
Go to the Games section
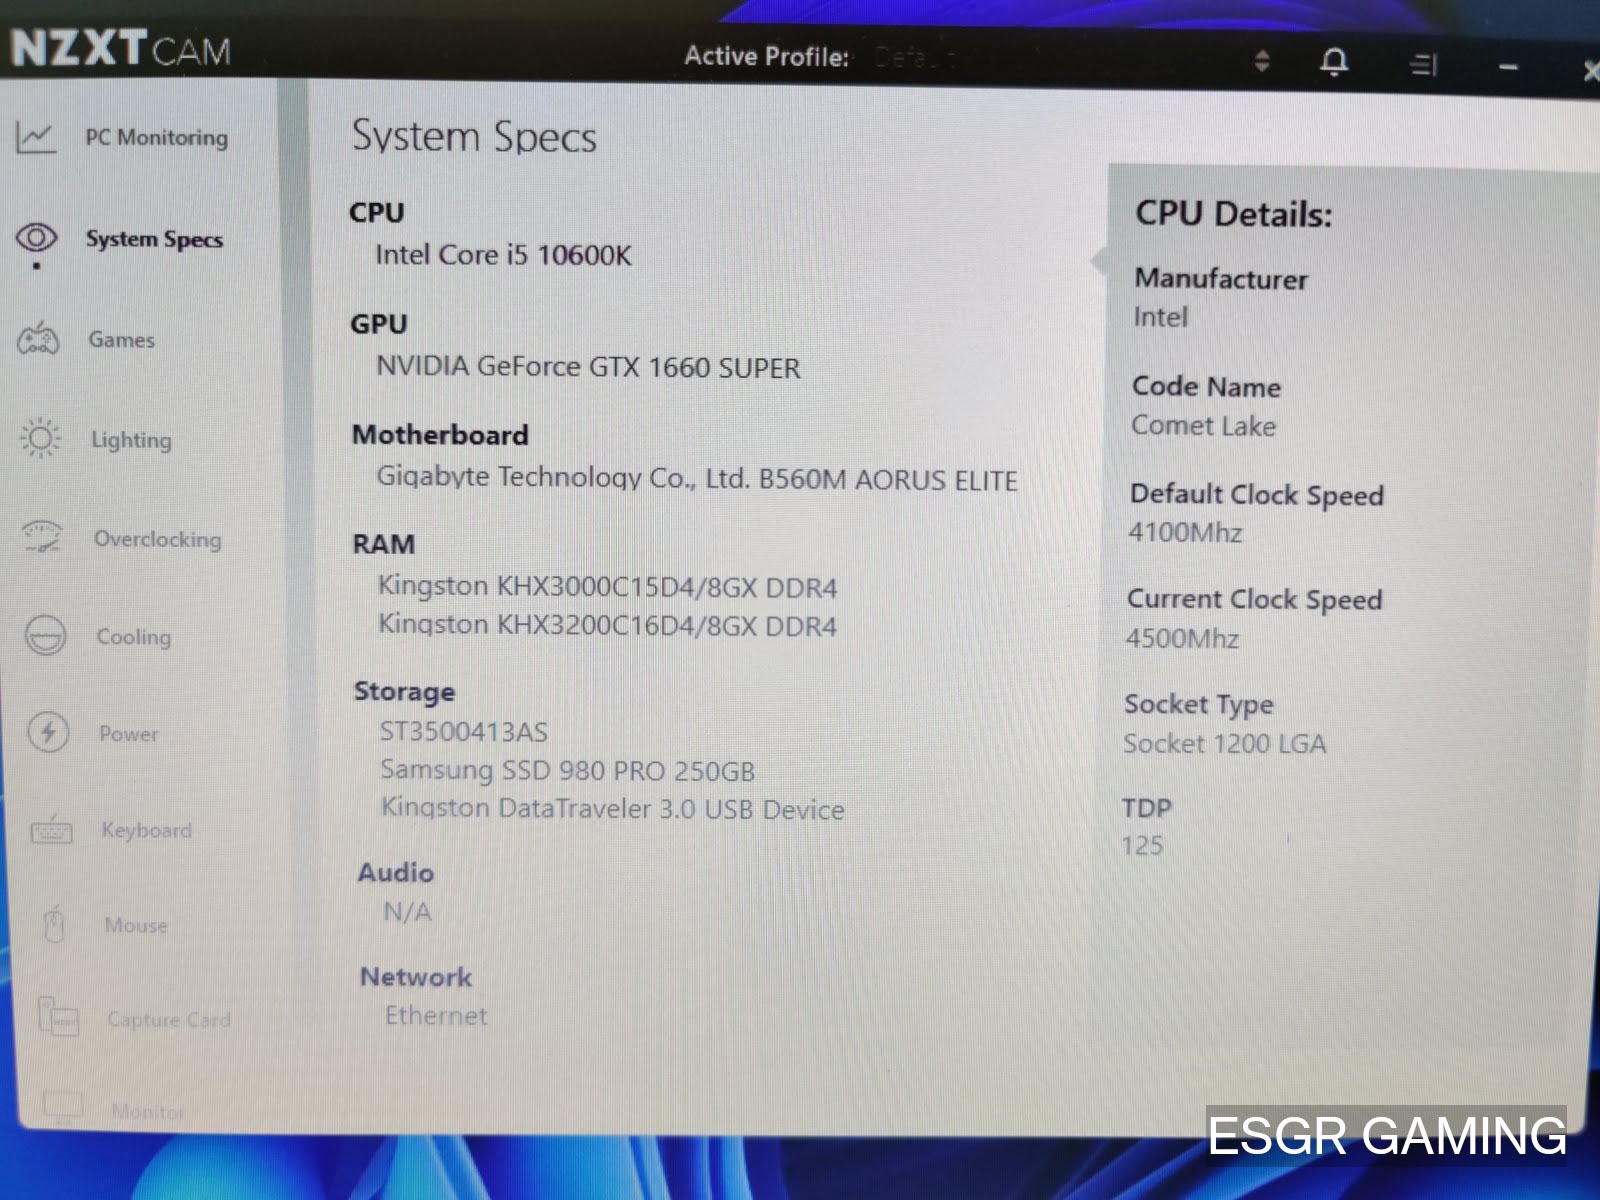click(121, 340)
